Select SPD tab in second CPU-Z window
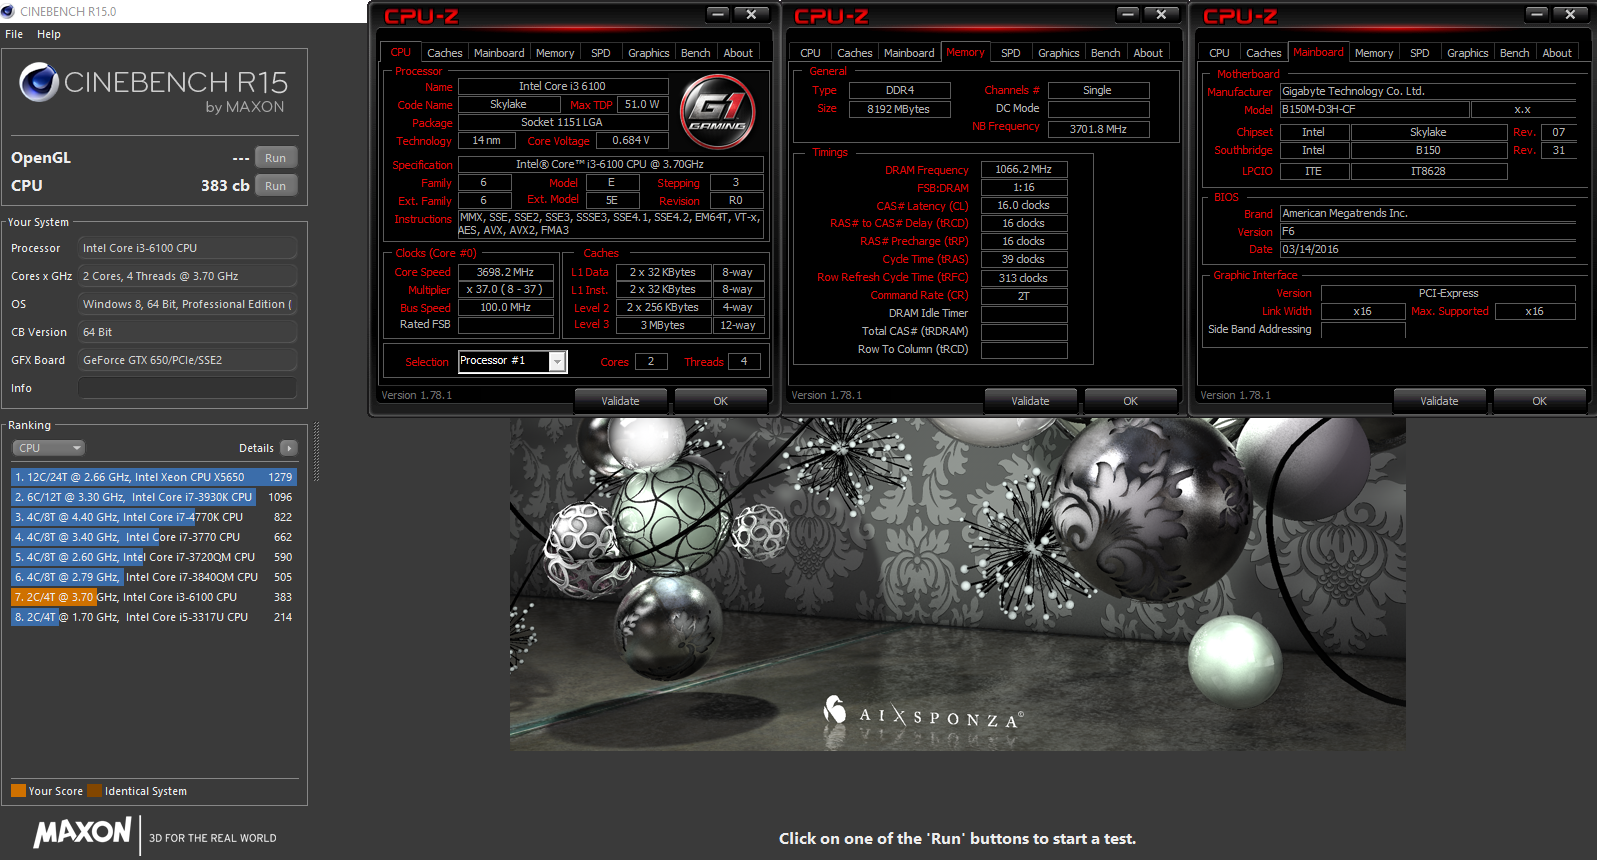 pyautogui.click(x=1011, y=53)
